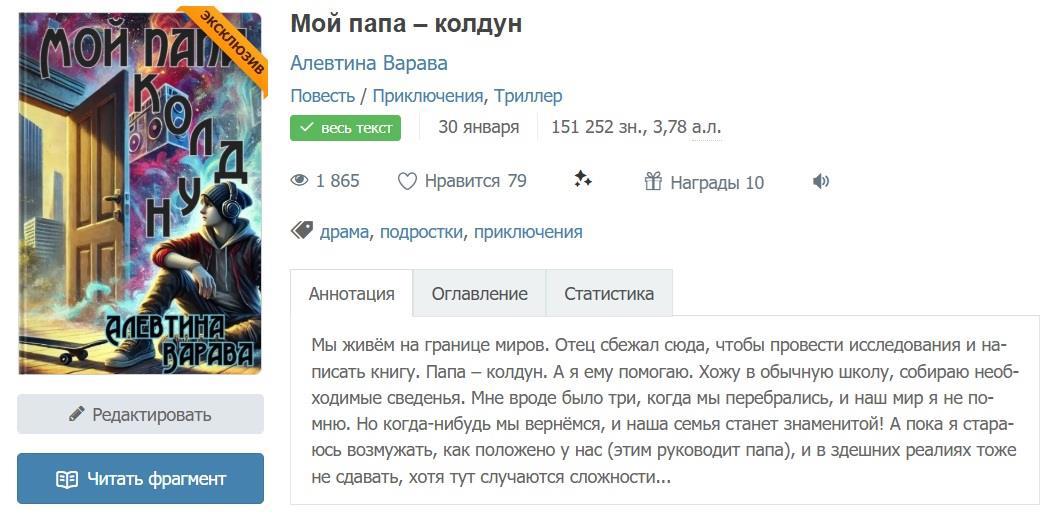1048x513 pixels.
Task: Click the open book icon on Читать фрагмент
Action: click(67, 479)
